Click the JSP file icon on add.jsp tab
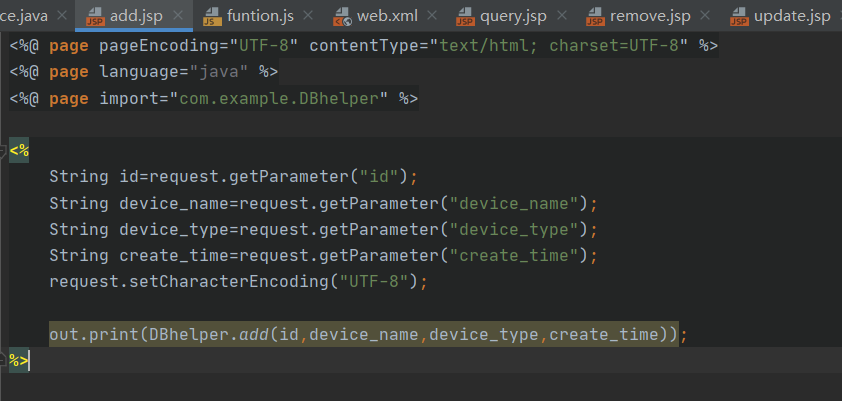This screenshot has width=842, height=401. [96, 17]
